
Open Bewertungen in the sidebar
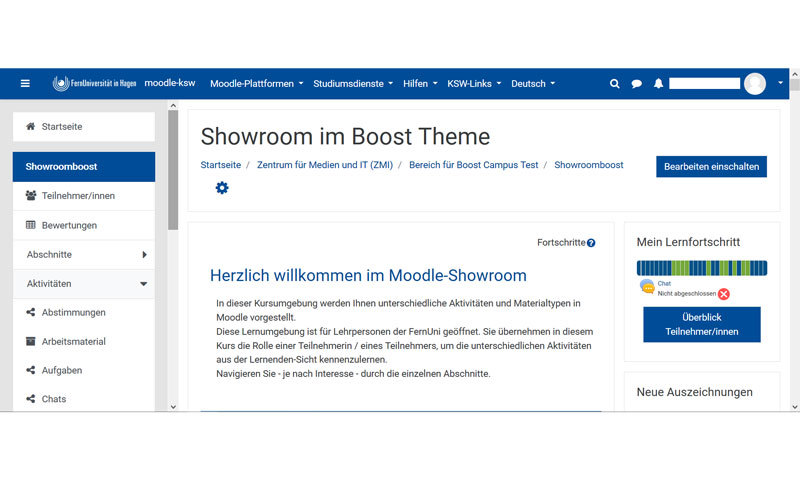point(84,225)
